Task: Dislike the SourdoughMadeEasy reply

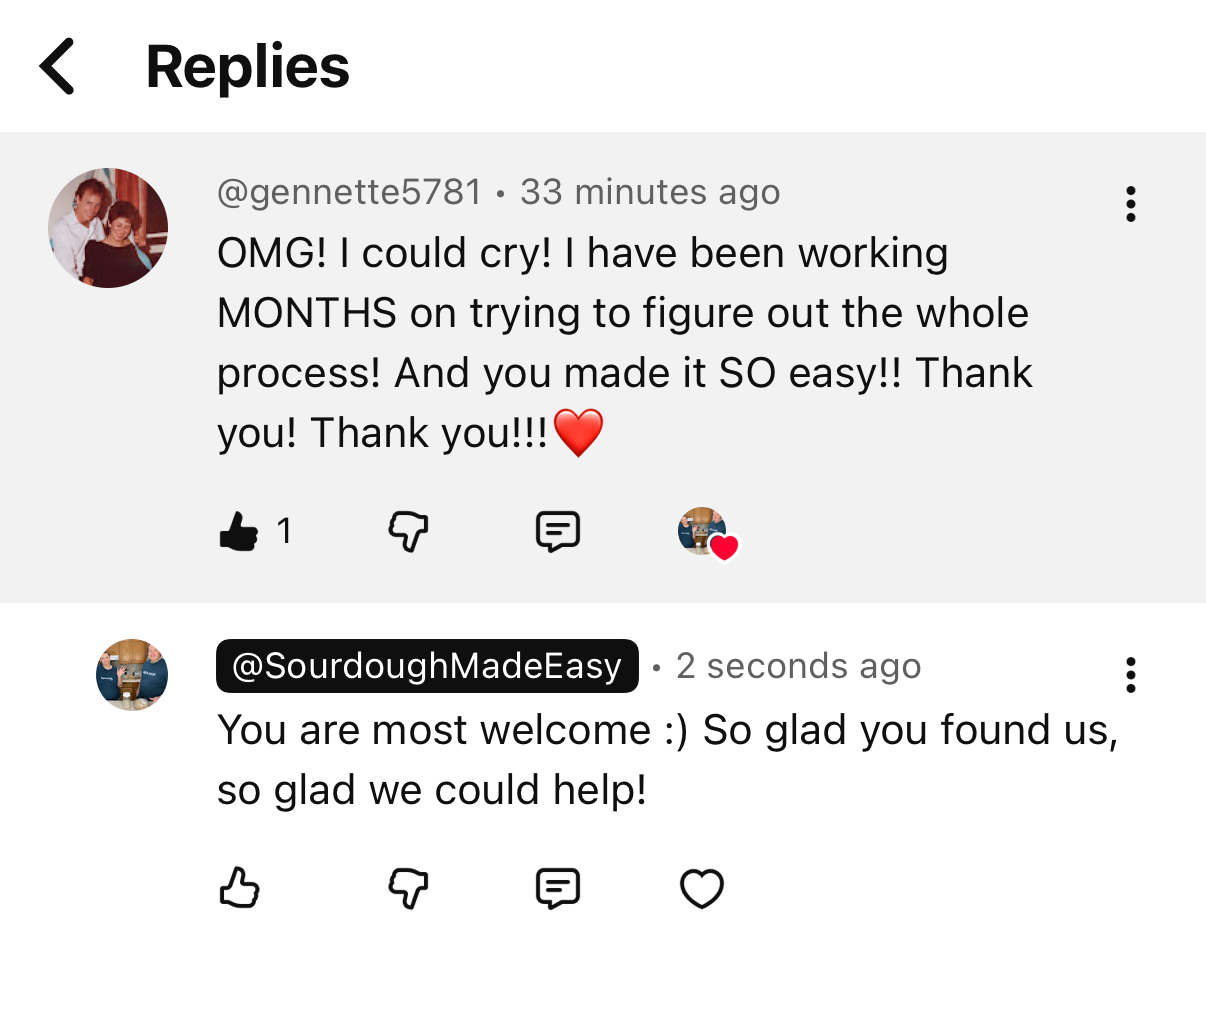Action: coord(408,888)
